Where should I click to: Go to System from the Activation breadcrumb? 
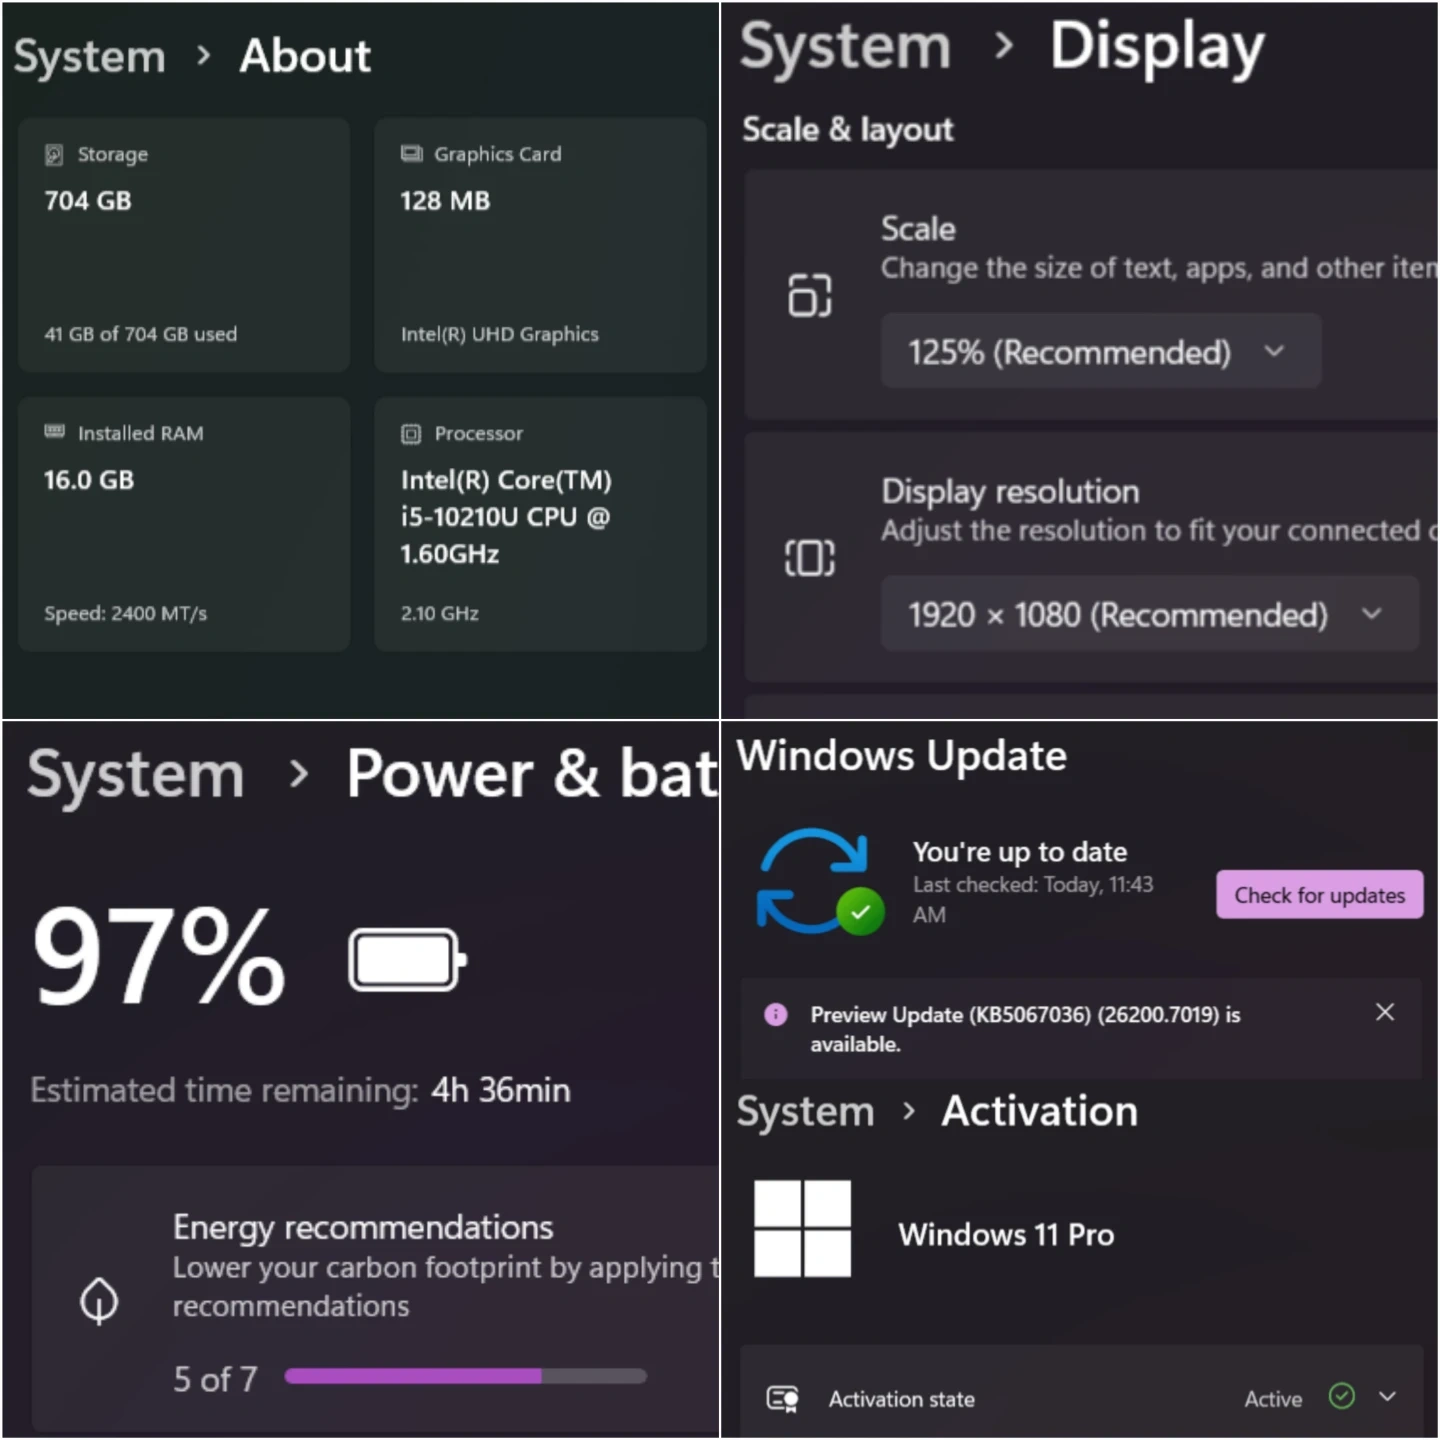pos(805,1112)
